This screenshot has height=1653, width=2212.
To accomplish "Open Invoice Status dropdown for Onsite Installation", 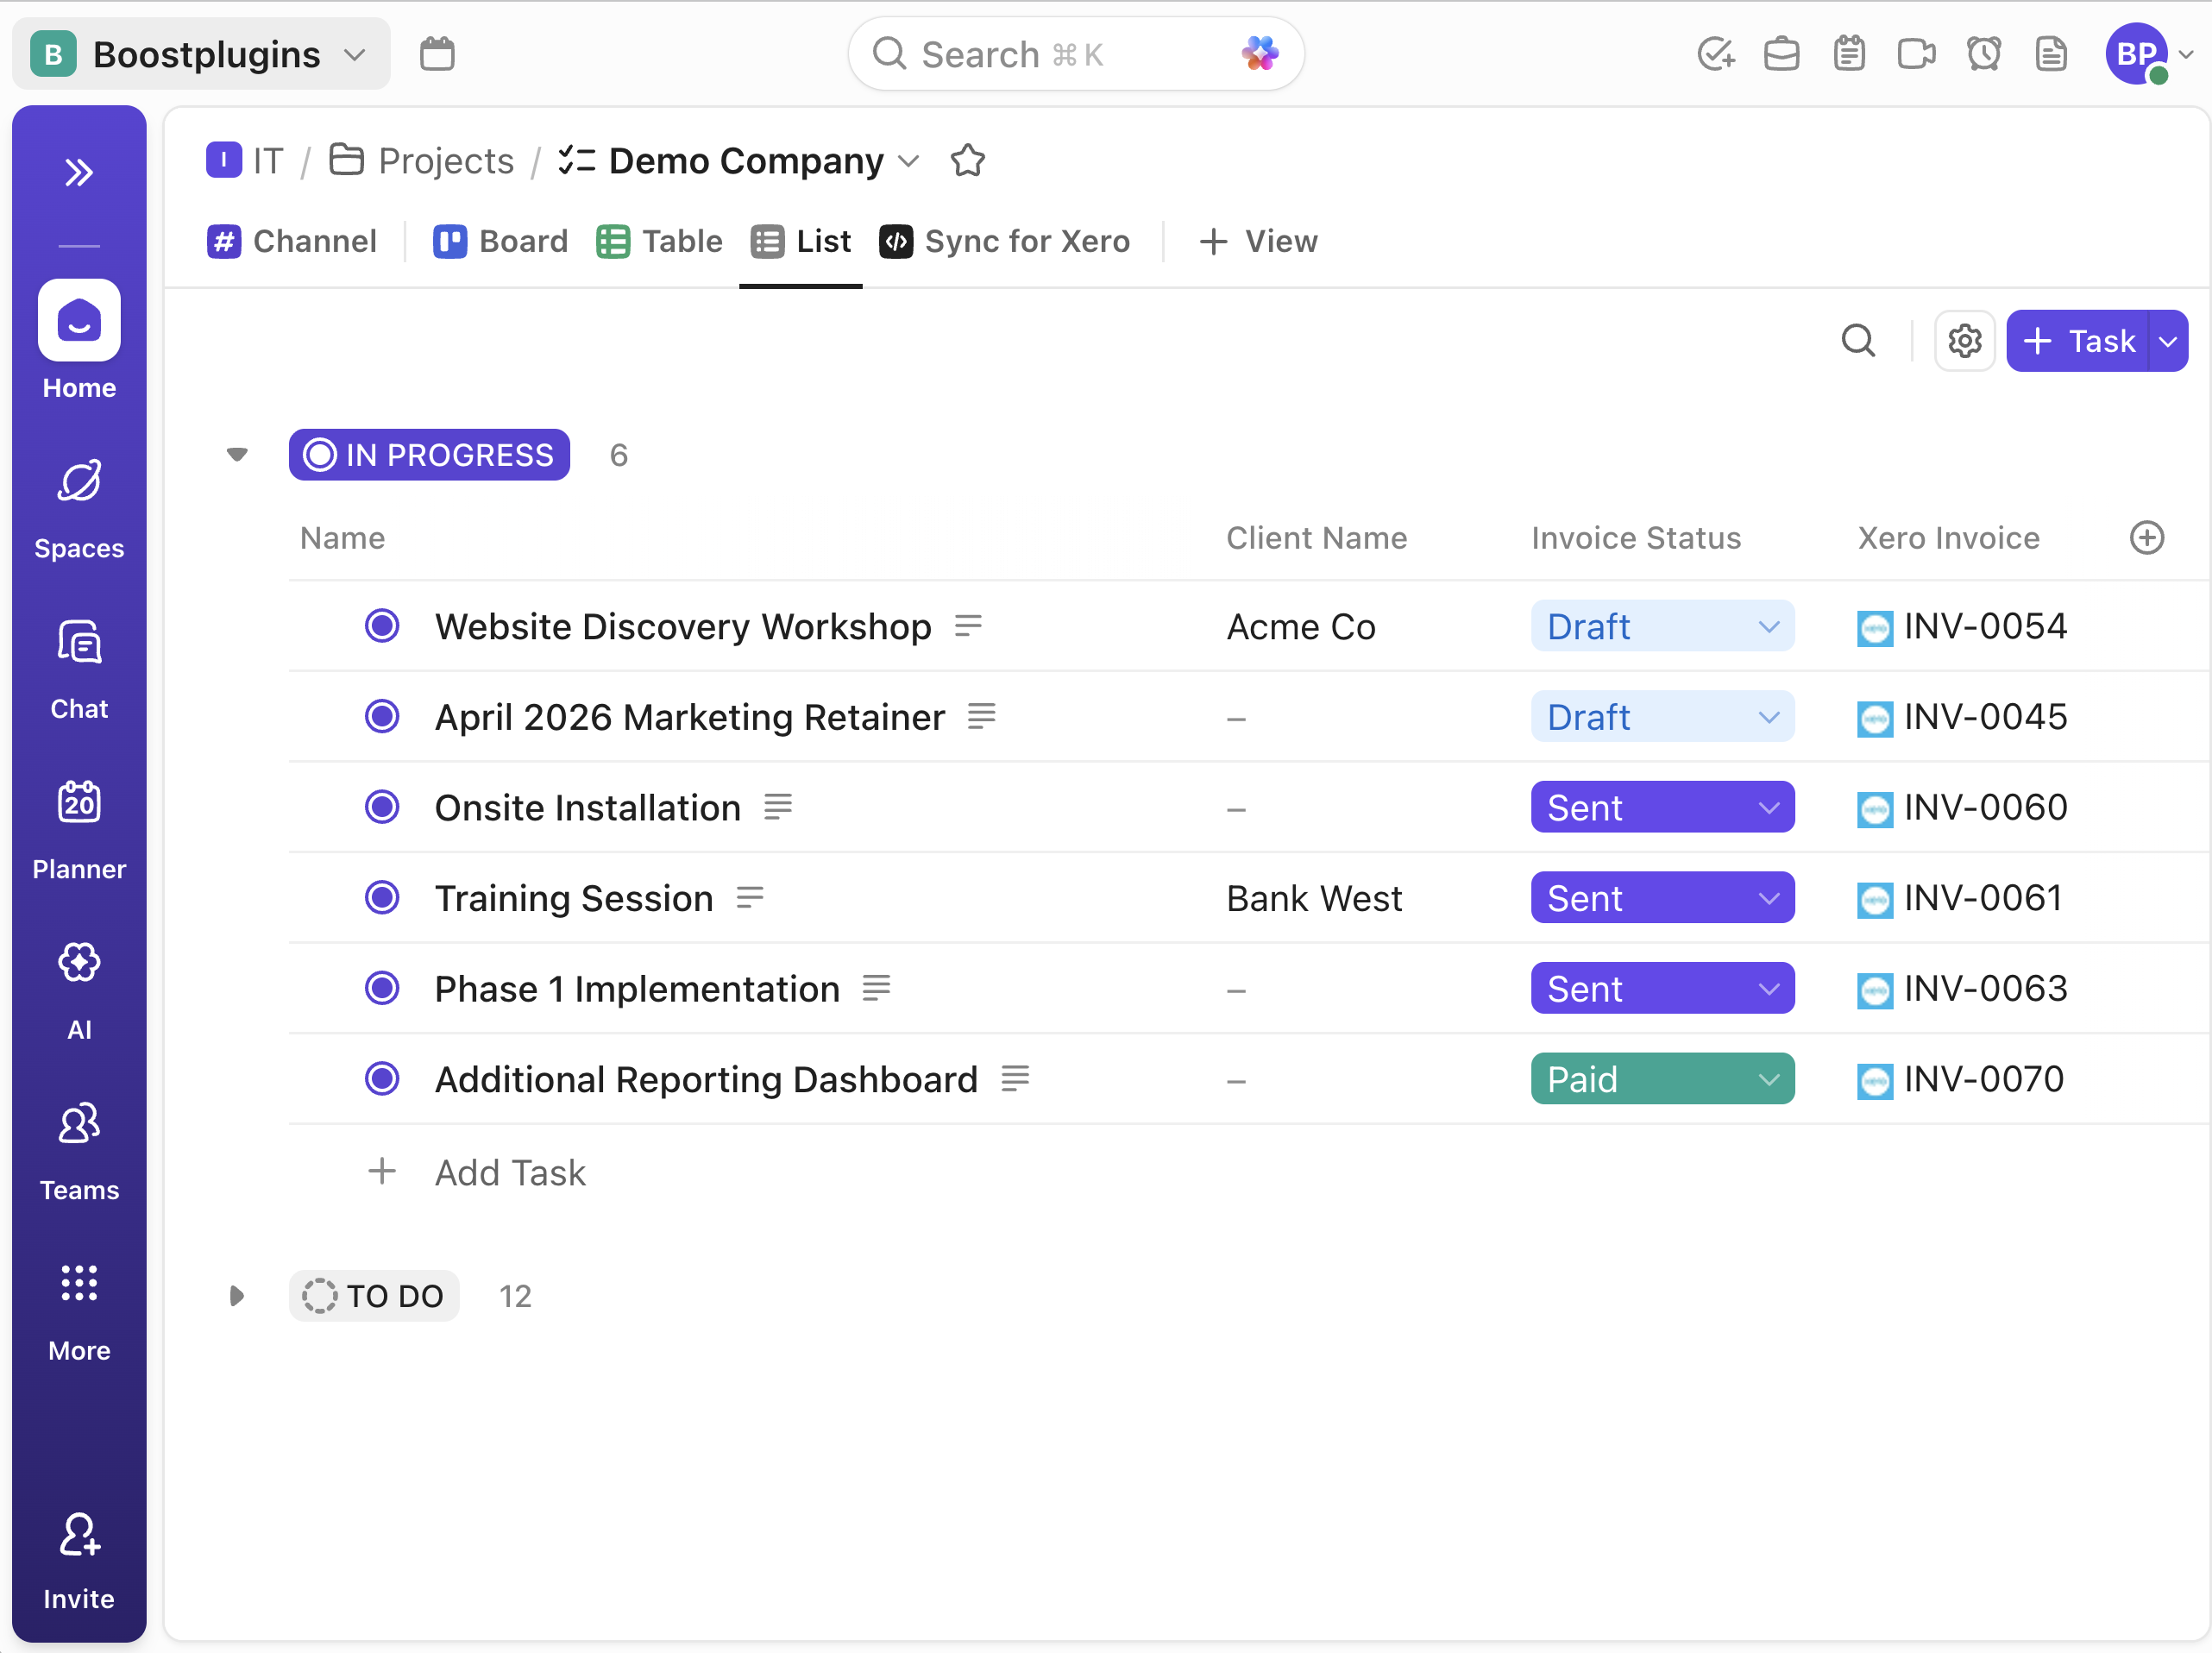I will (x=1661, y=808).
